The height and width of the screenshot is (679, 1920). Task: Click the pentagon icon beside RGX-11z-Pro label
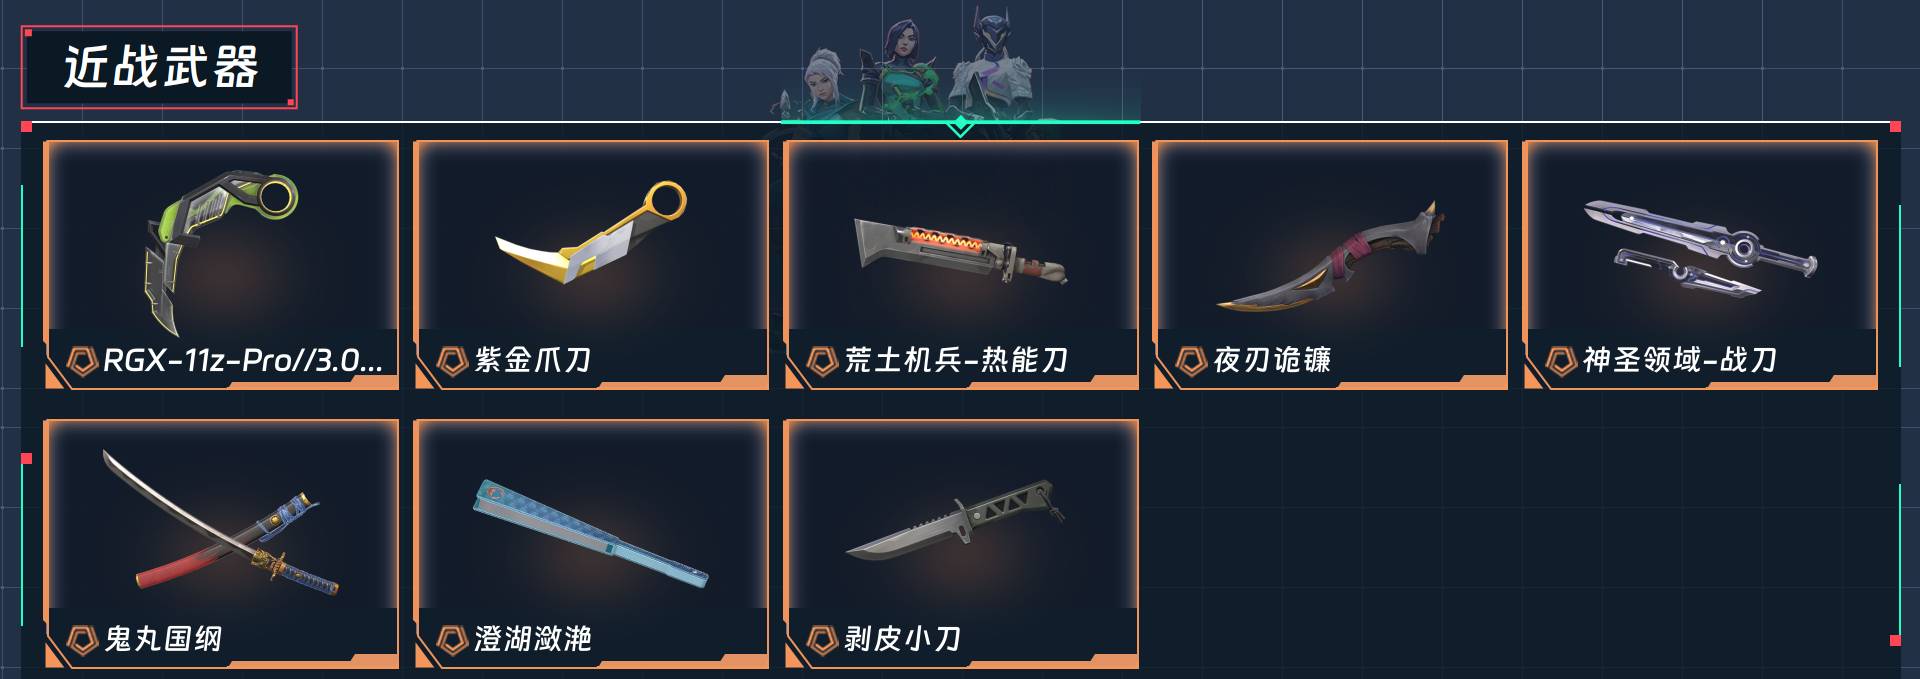tap(82, 360)
